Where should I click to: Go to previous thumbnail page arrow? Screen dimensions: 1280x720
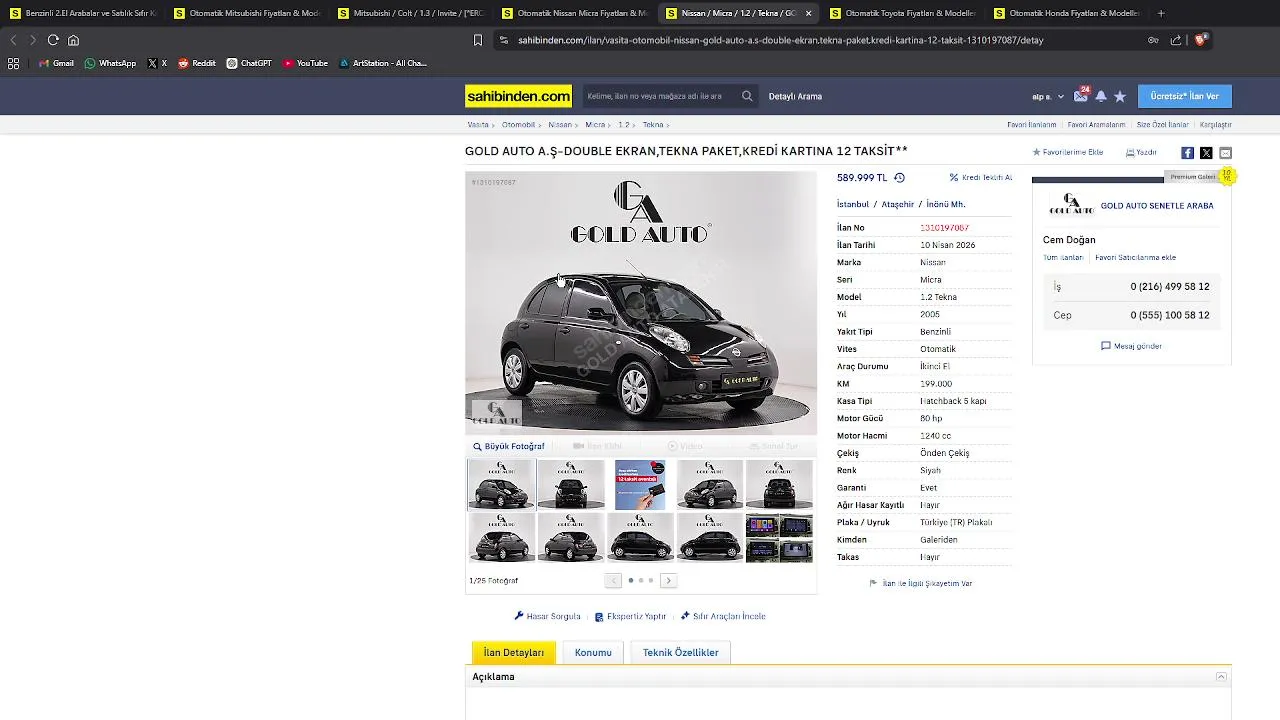point(614,580)
